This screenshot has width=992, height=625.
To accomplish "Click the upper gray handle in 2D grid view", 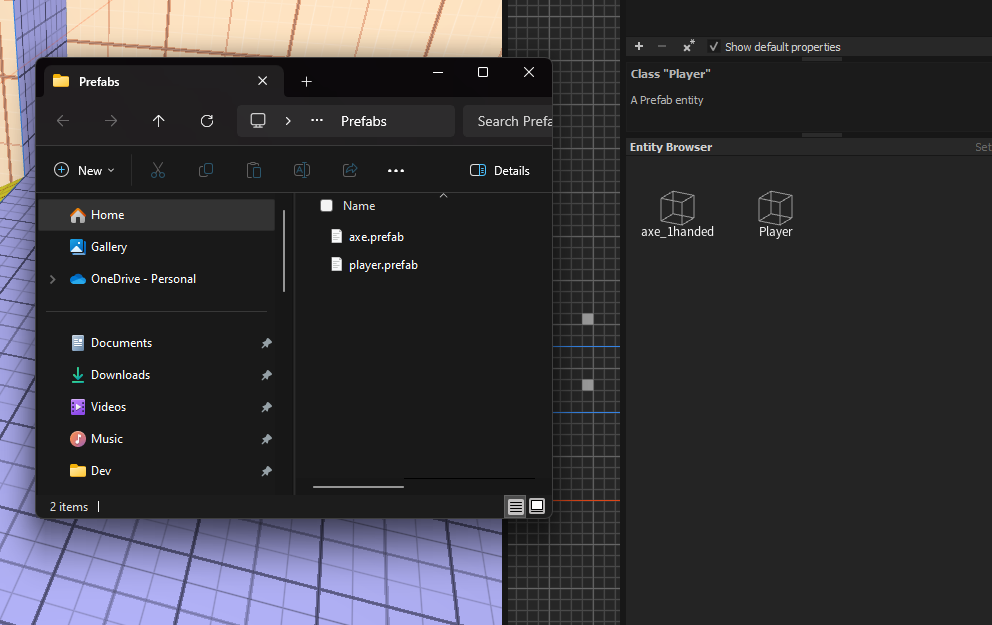I will point(588,319).
